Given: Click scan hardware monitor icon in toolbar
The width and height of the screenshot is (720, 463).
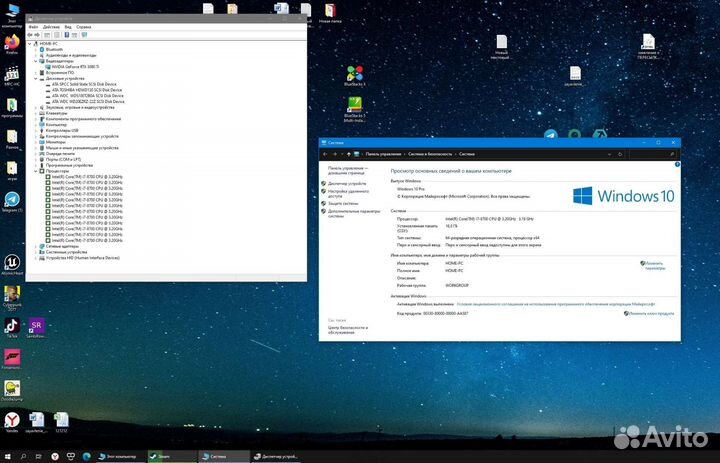Looking at the screenshot, I should coord(84,35).
